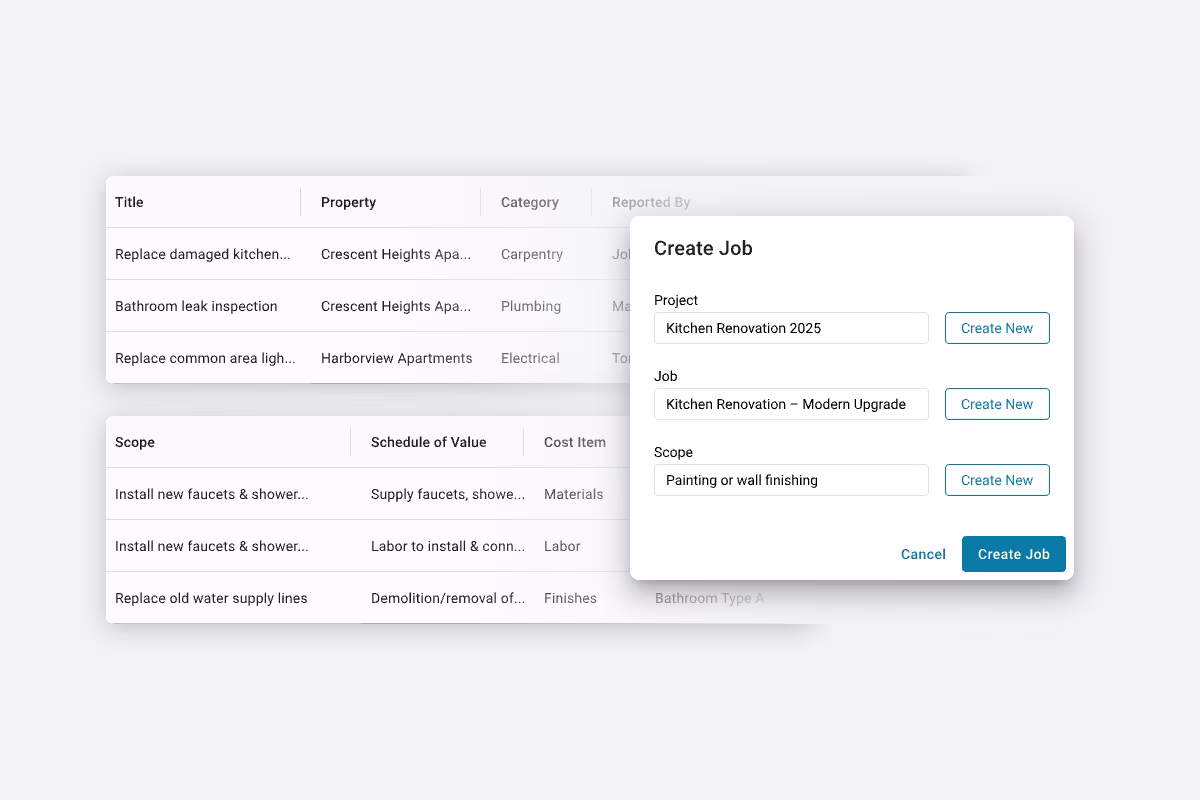Click the Create New button beside Project
Screen dimensions: 1200x800
[996, 327]
